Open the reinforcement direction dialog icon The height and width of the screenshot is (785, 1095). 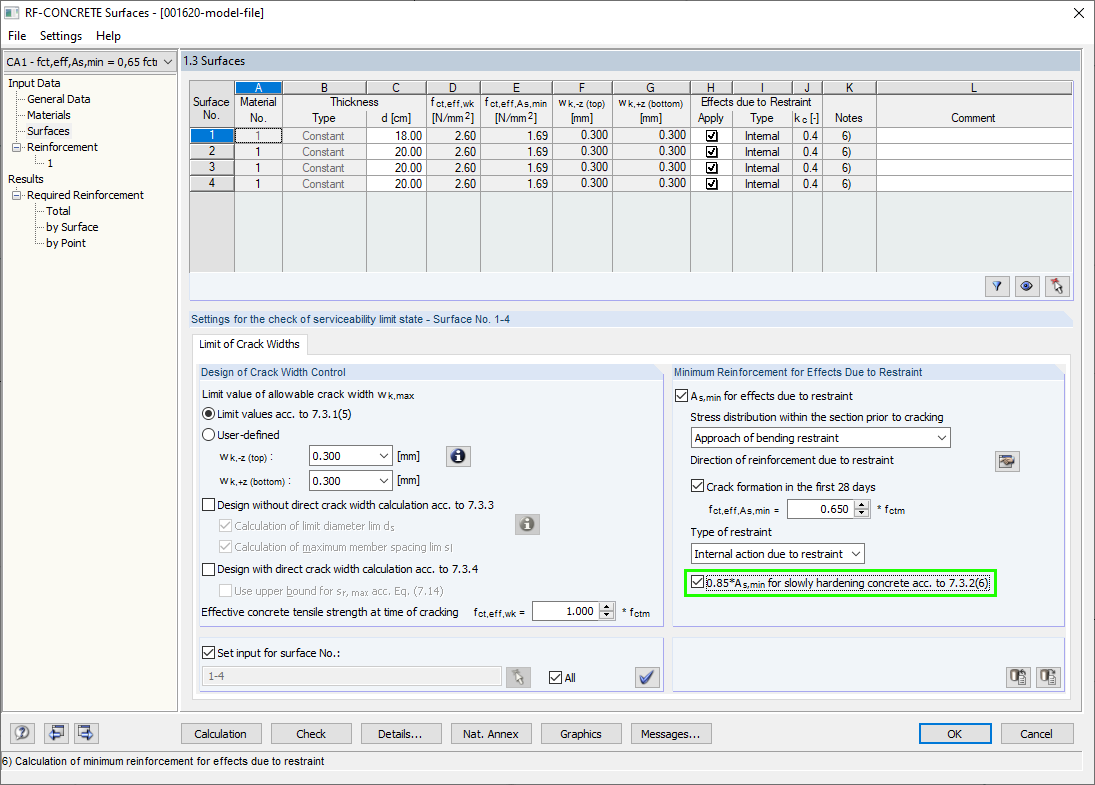(x=1007, y=461)
